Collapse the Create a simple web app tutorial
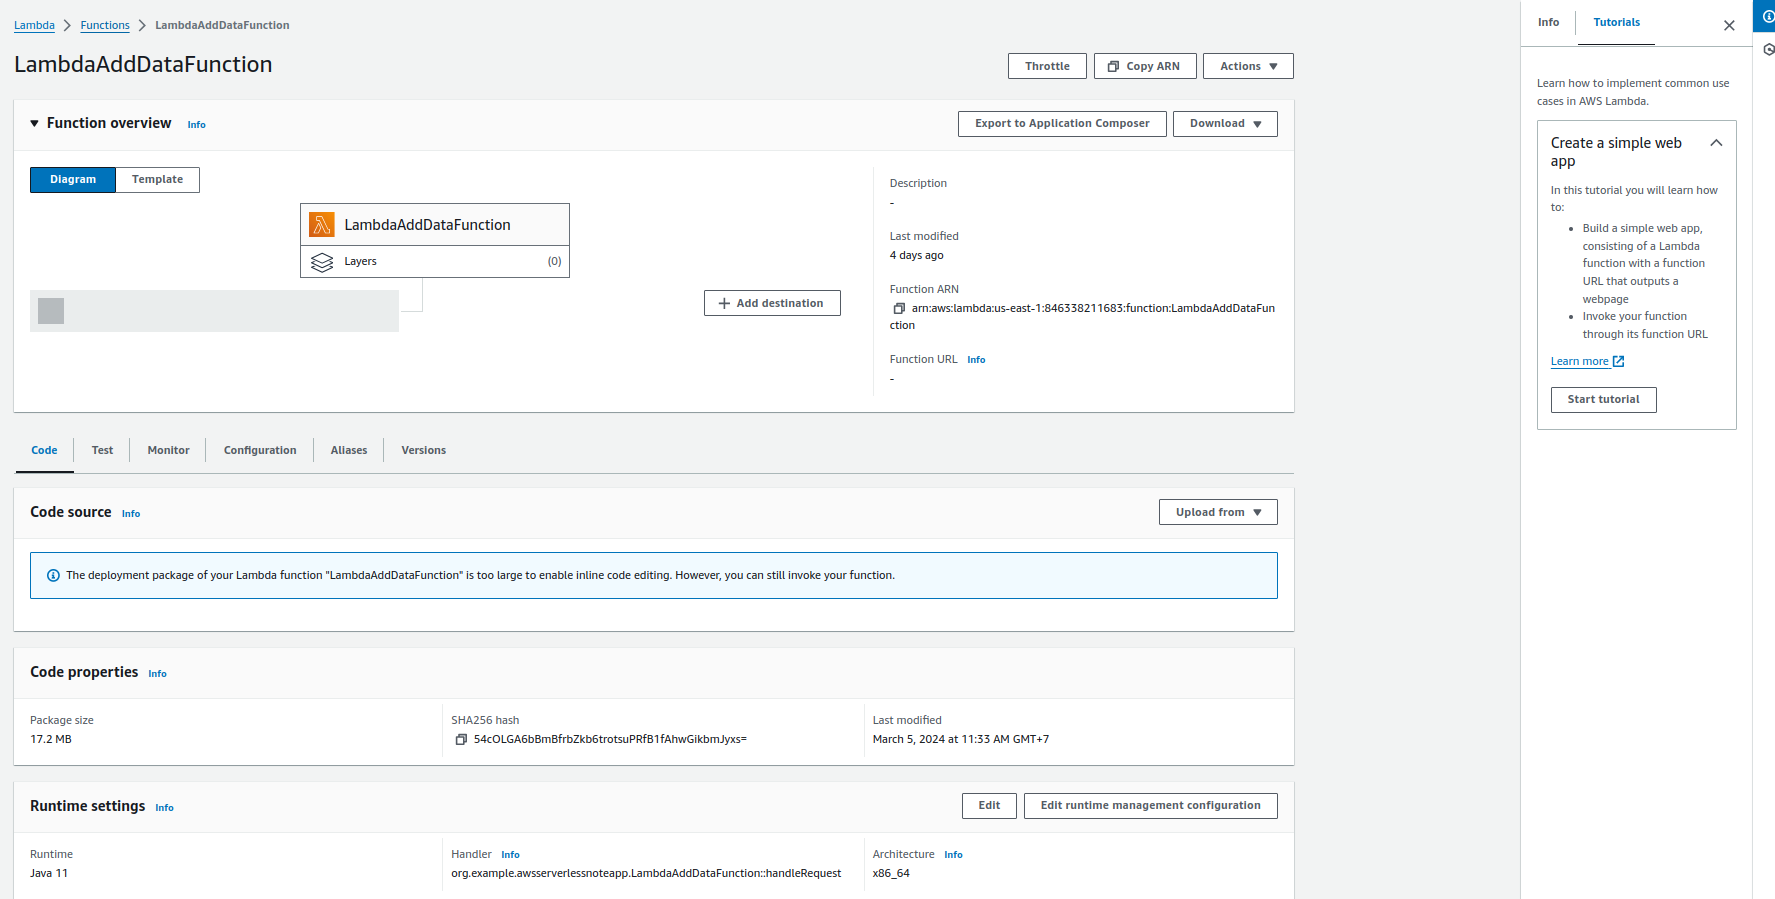Screen dimensions: 1775x899 [x=1716, y=143]
